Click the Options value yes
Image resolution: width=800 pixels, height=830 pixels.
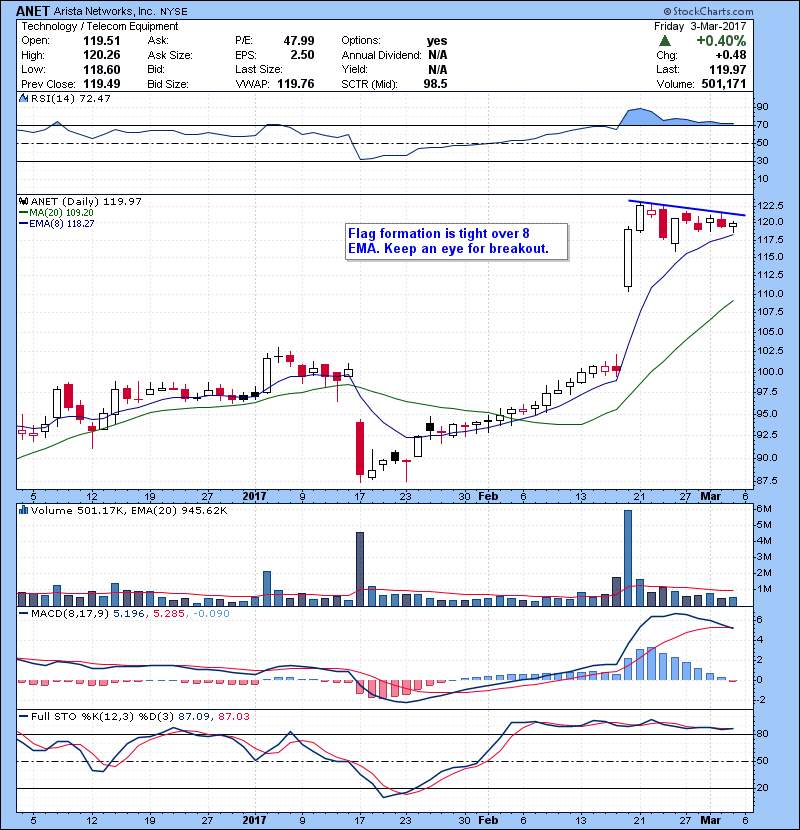pyautogui.click(x=437, y=41)
